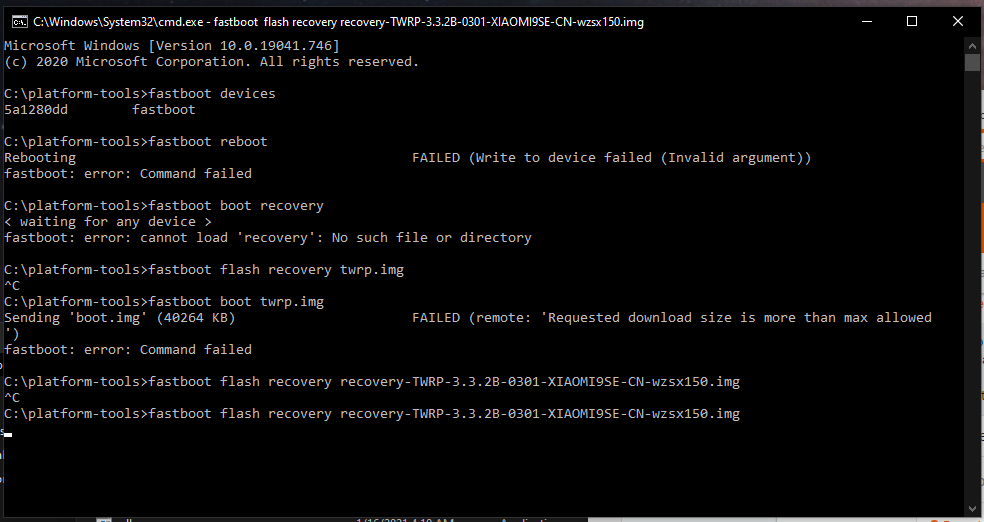Click the 'fastboot reboot' command line
Screen dimensions: 984x522
[136, 142]
